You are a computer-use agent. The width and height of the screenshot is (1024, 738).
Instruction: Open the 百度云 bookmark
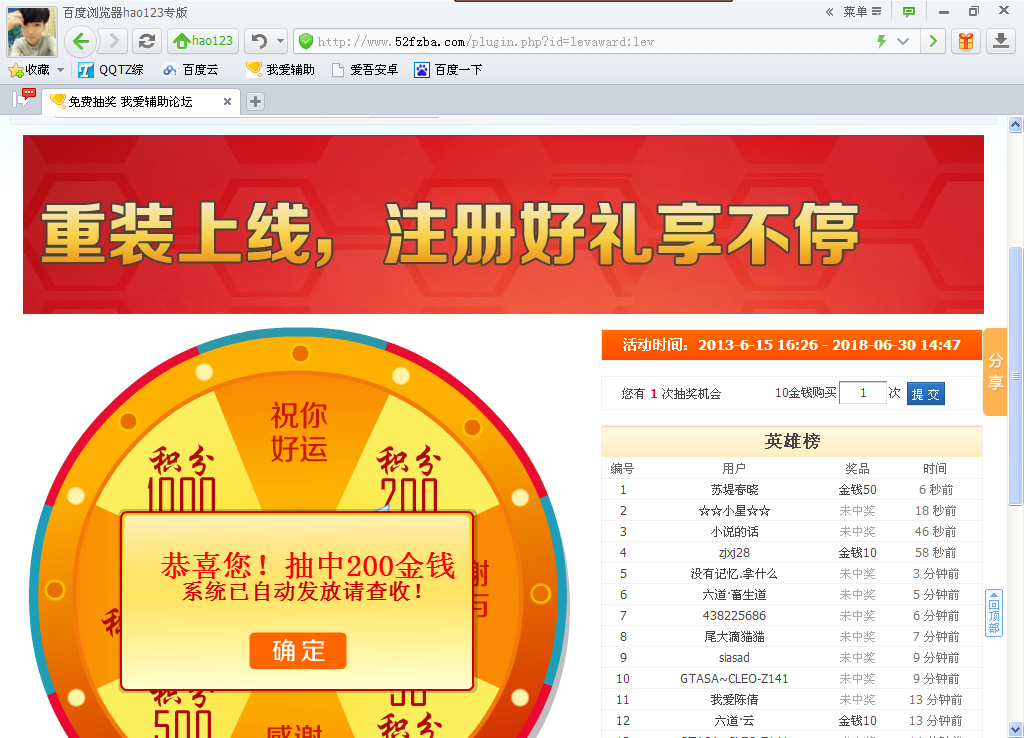(x=190, y=70)
